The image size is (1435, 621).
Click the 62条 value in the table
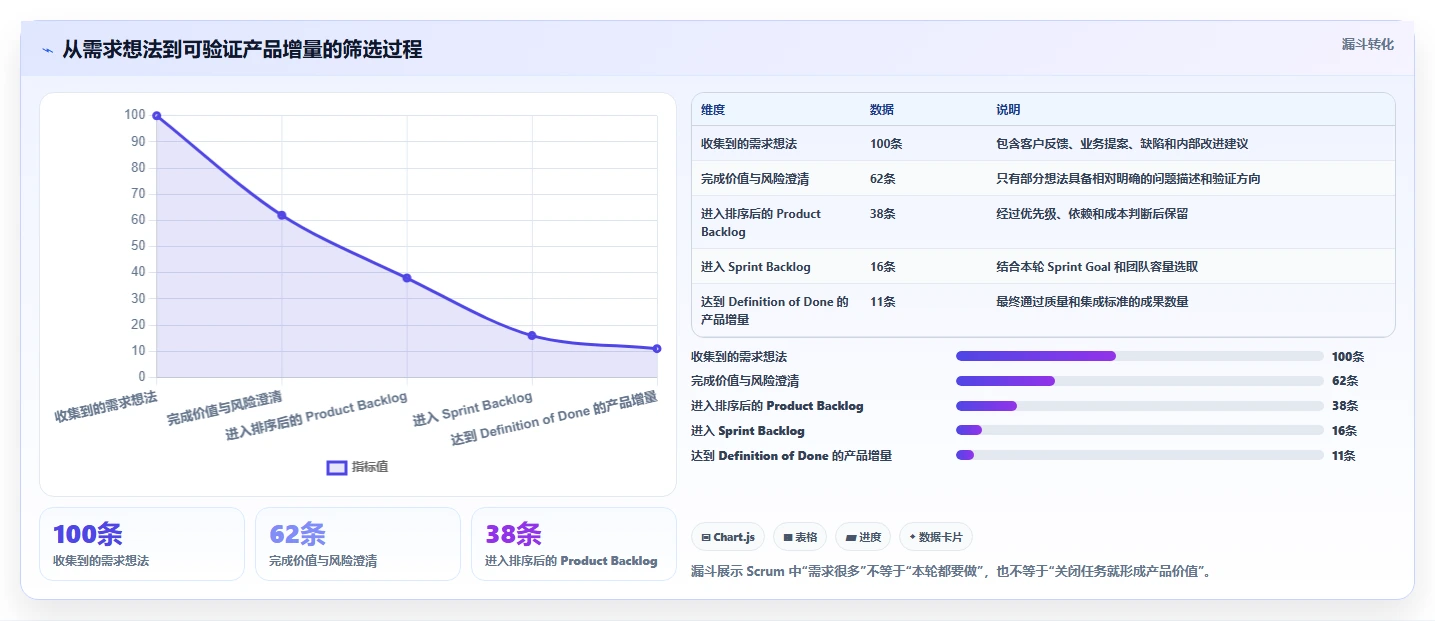coord(883,179)
